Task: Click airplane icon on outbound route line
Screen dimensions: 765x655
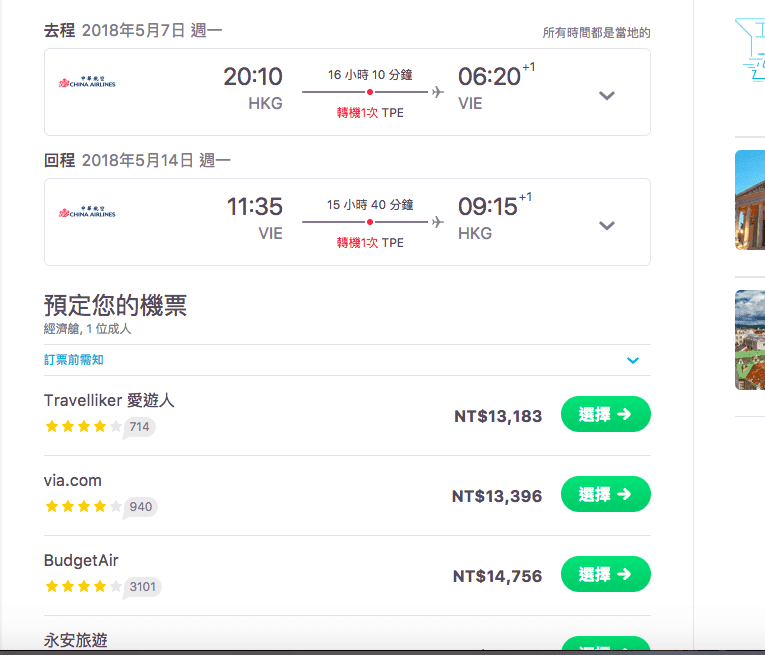Action: click(x=438, y=92)
